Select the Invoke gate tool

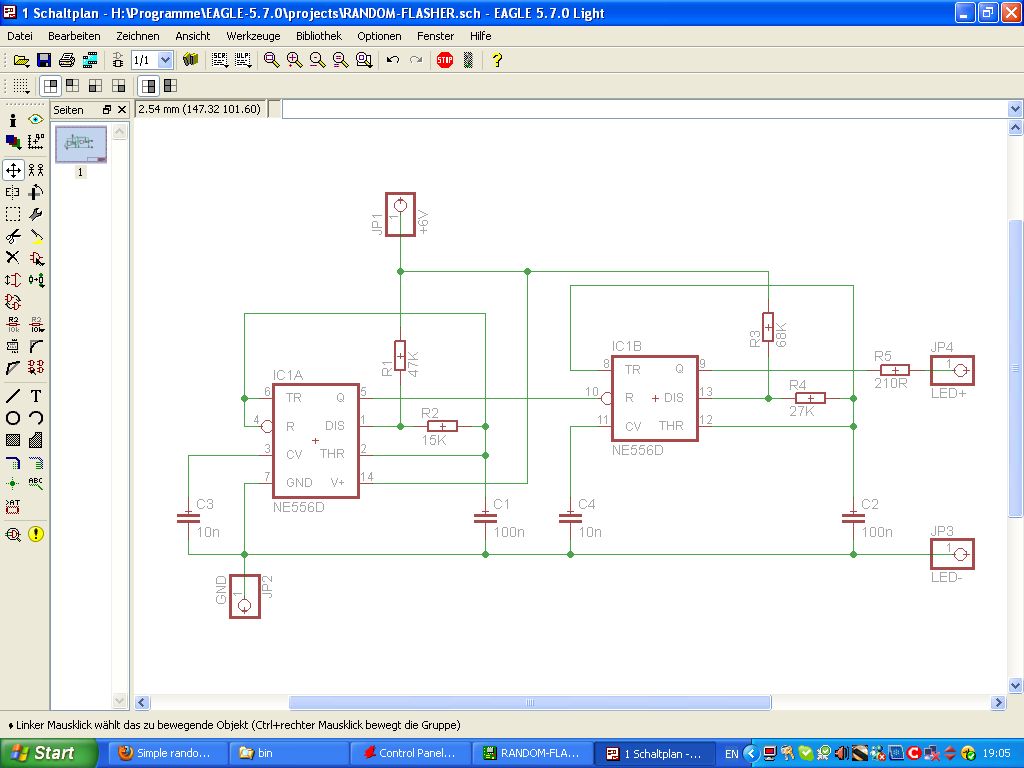[36, 367]
